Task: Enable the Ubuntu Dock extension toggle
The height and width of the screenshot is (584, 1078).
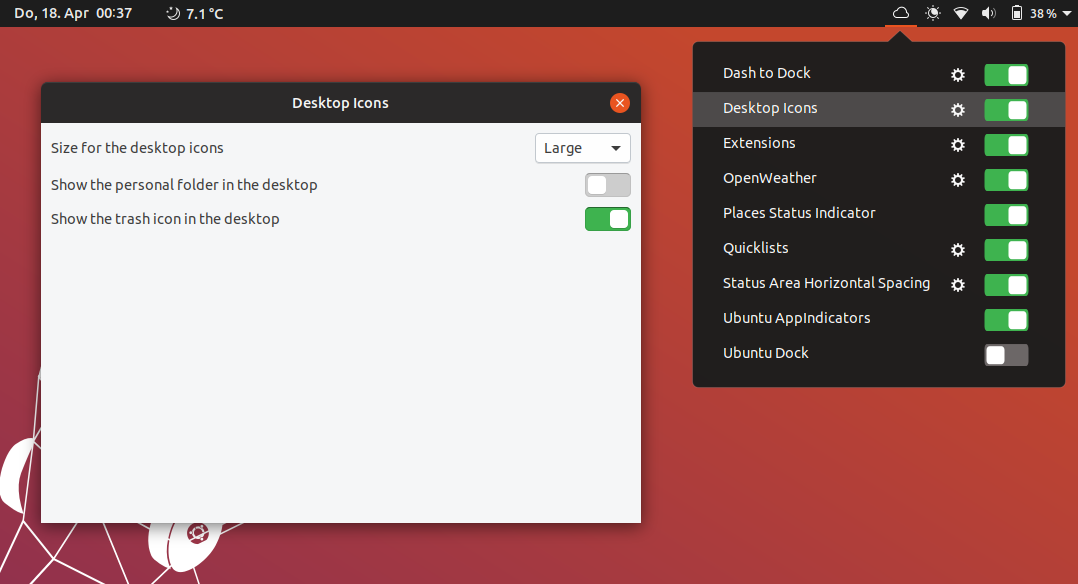Action: coord(1006,355)
